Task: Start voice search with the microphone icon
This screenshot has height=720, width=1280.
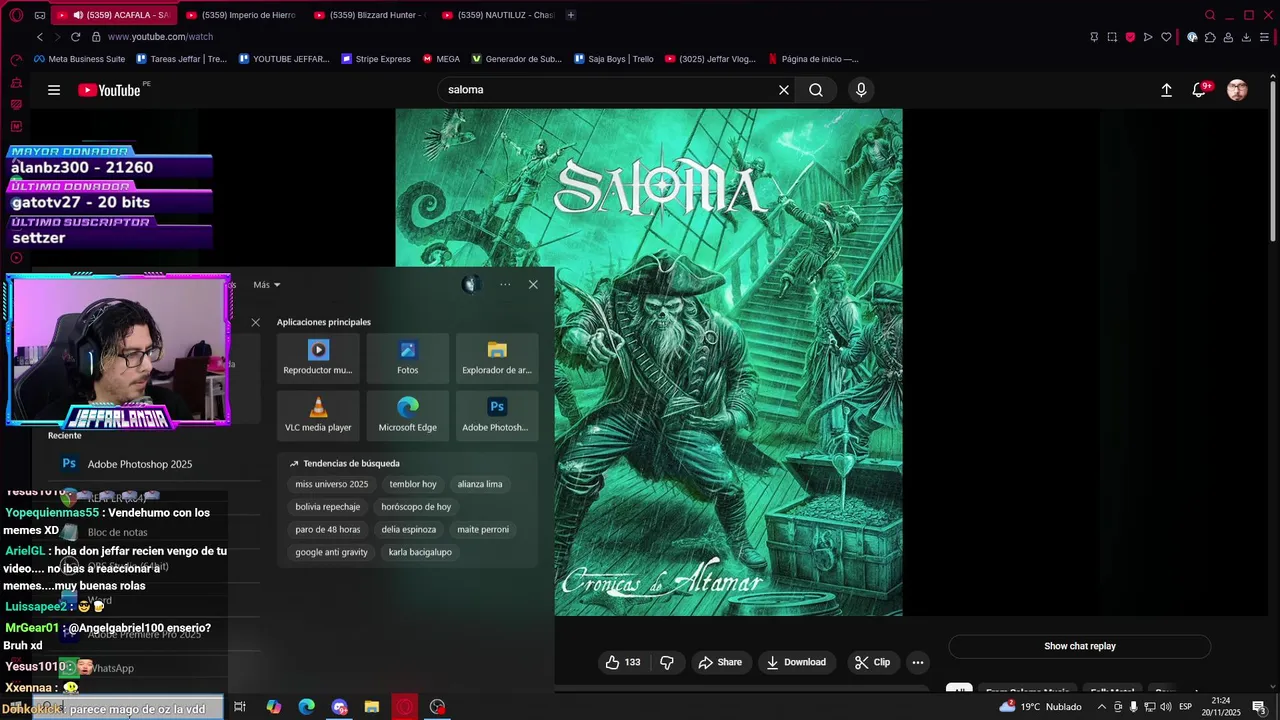Action: coord(861,90)
